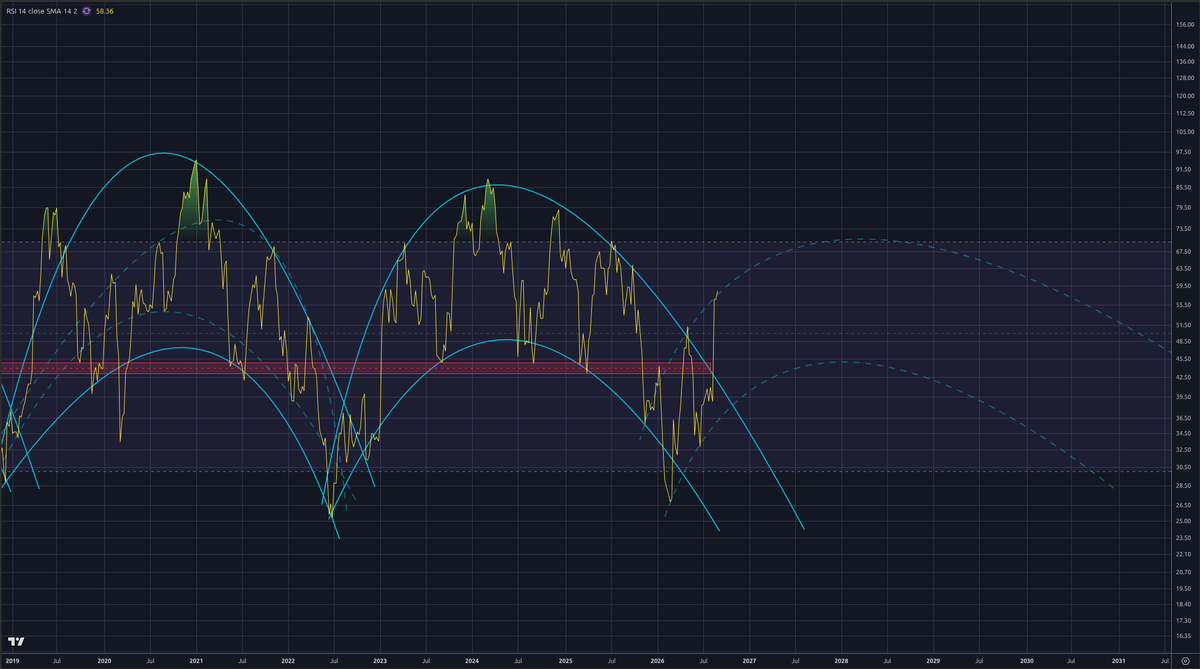The width and height of the screenshot is (1200, 669).
Task: Click the 2029 label on time axis
Action: tap(934, 661)
